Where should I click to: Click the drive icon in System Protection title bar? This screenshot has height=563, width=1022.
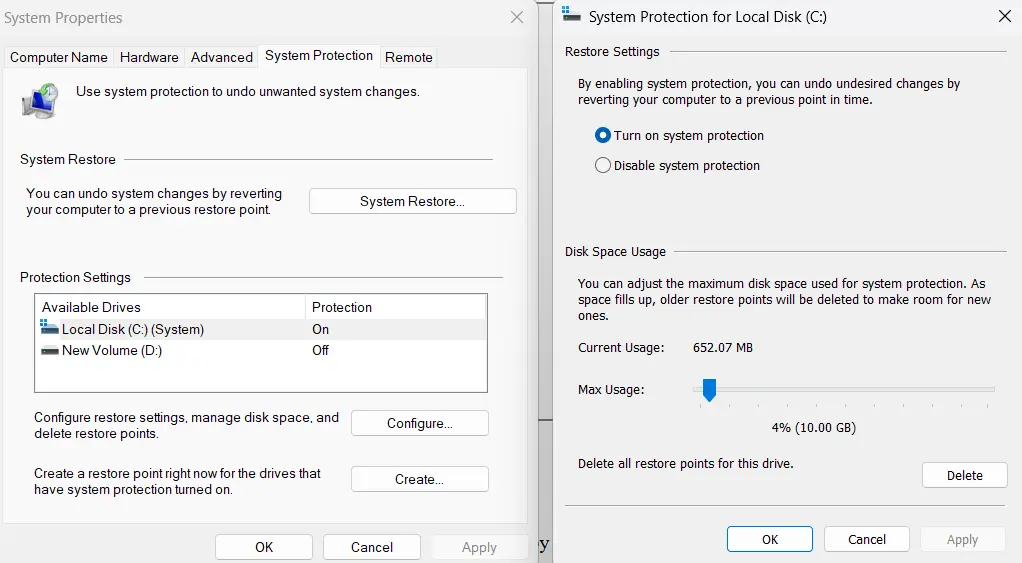[571, 15]
